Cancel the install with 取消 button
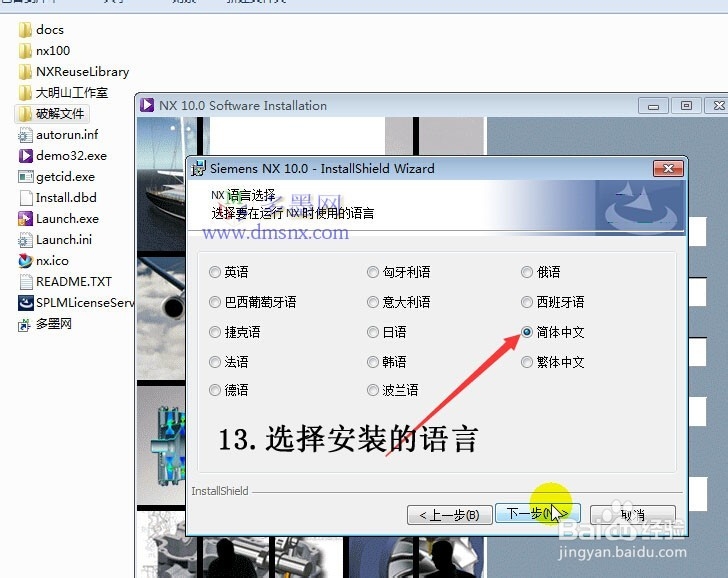The width and height of the screenshot is (728, 578). coord(632,515)
